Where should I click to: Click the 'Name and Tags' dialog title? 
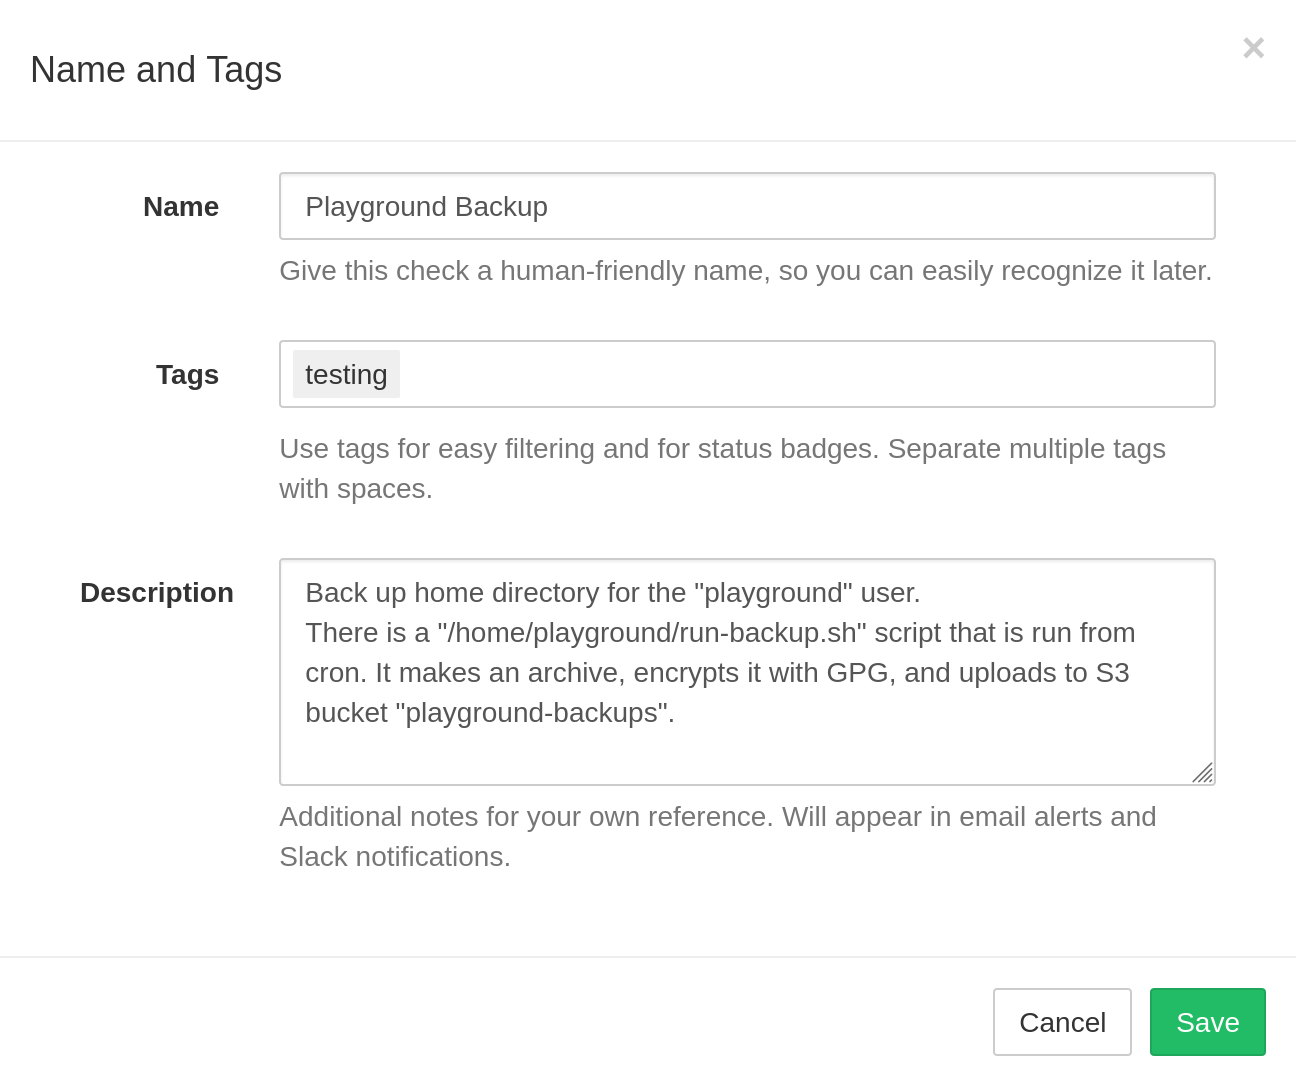tap(156, 69)
